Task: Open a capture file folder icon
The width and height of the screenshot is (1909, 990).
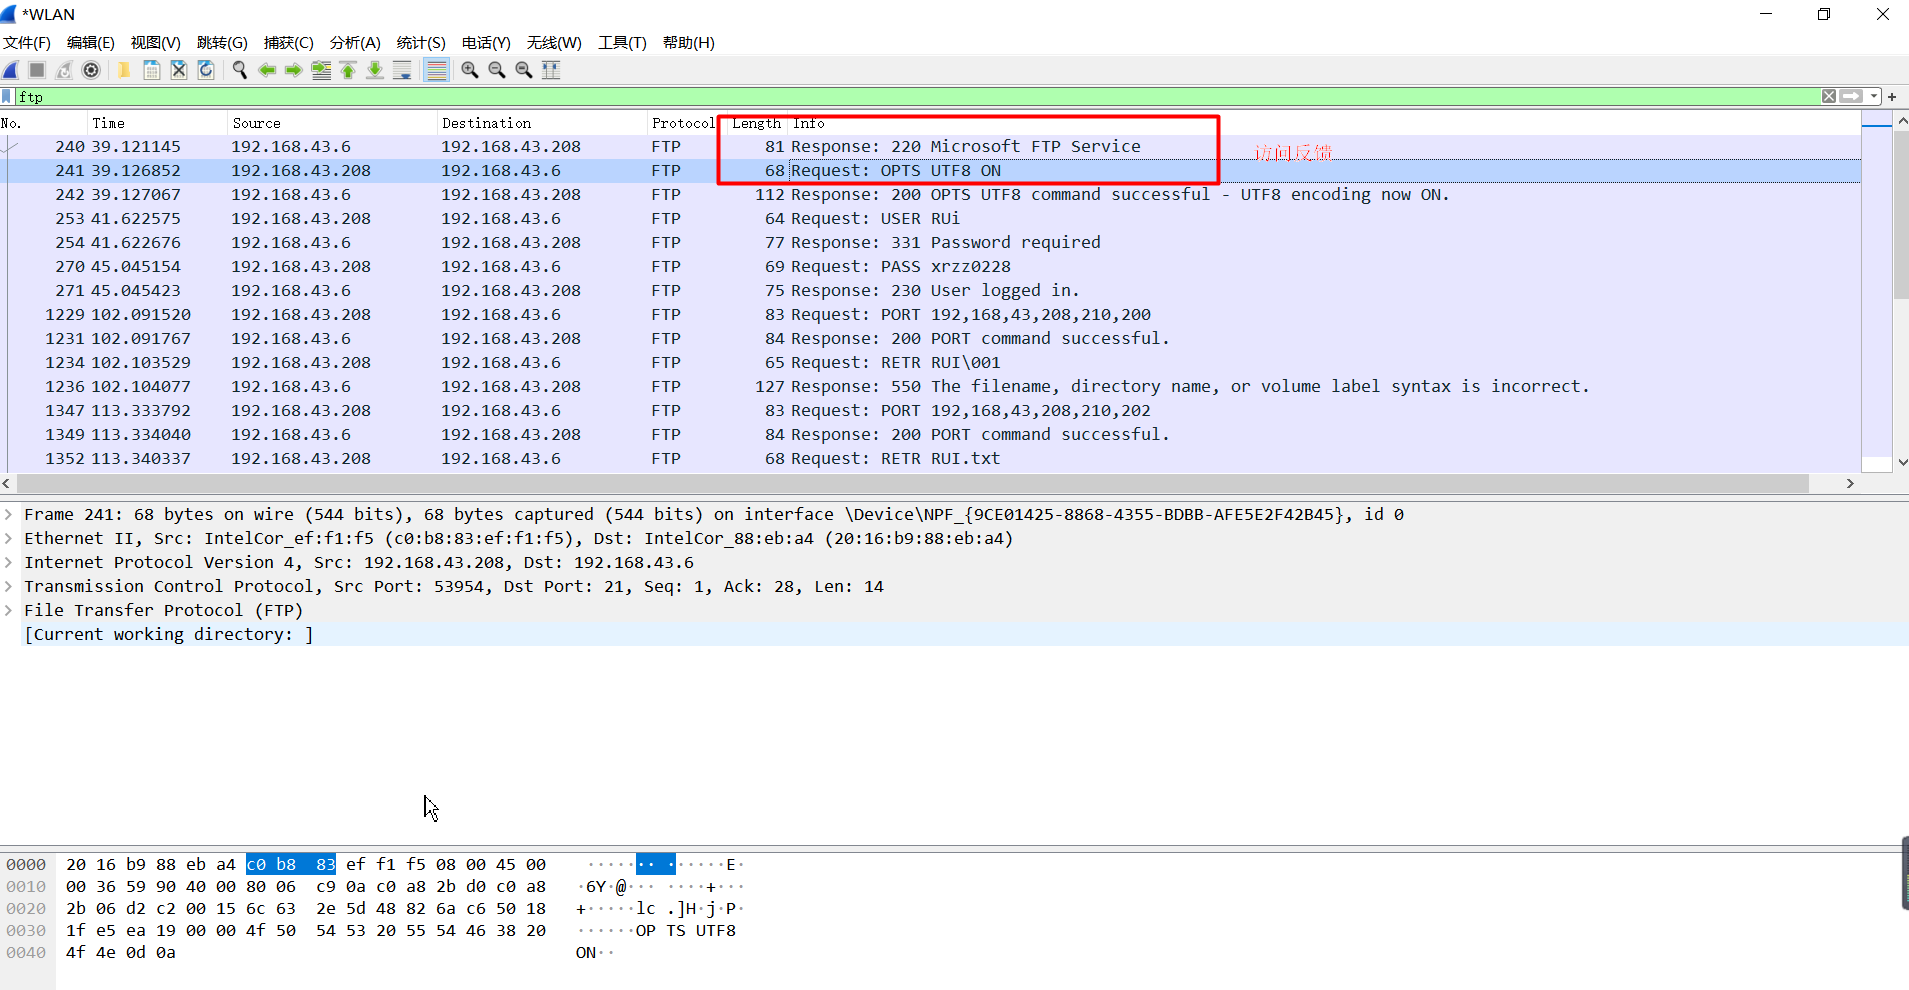Action: pos(124,70)
